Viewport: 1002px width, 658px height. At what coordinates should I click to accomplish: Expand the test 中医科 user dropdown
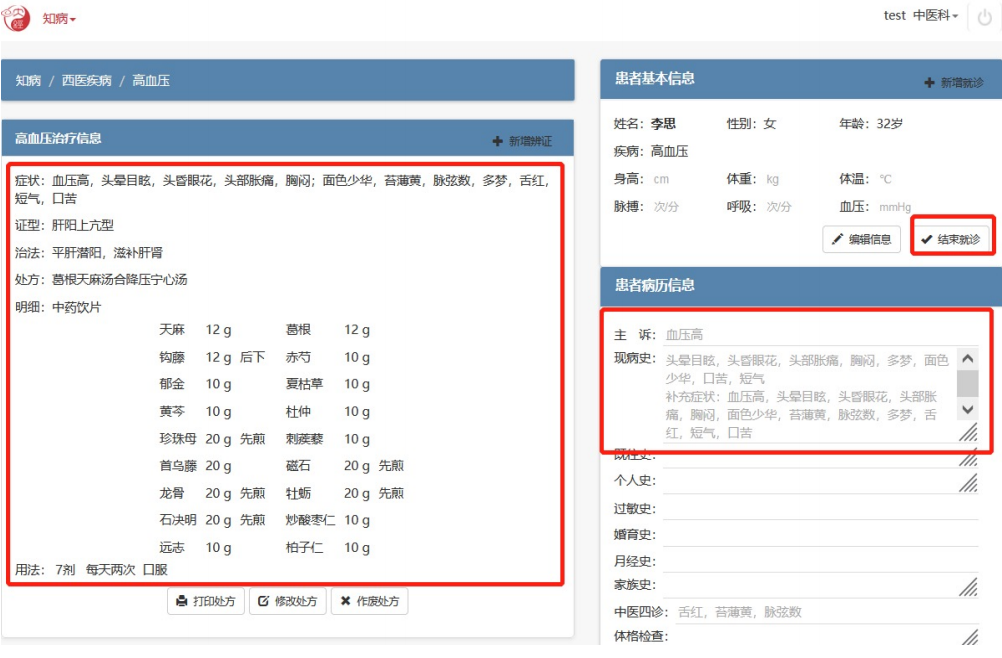[921, 16]
